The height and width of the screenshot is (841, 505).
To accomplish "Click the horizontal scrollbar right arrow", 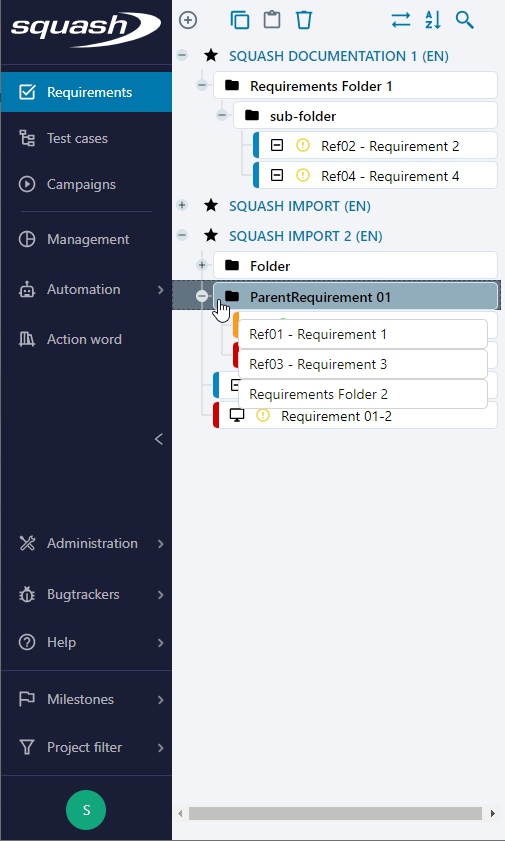I will [x=493, y=814].
